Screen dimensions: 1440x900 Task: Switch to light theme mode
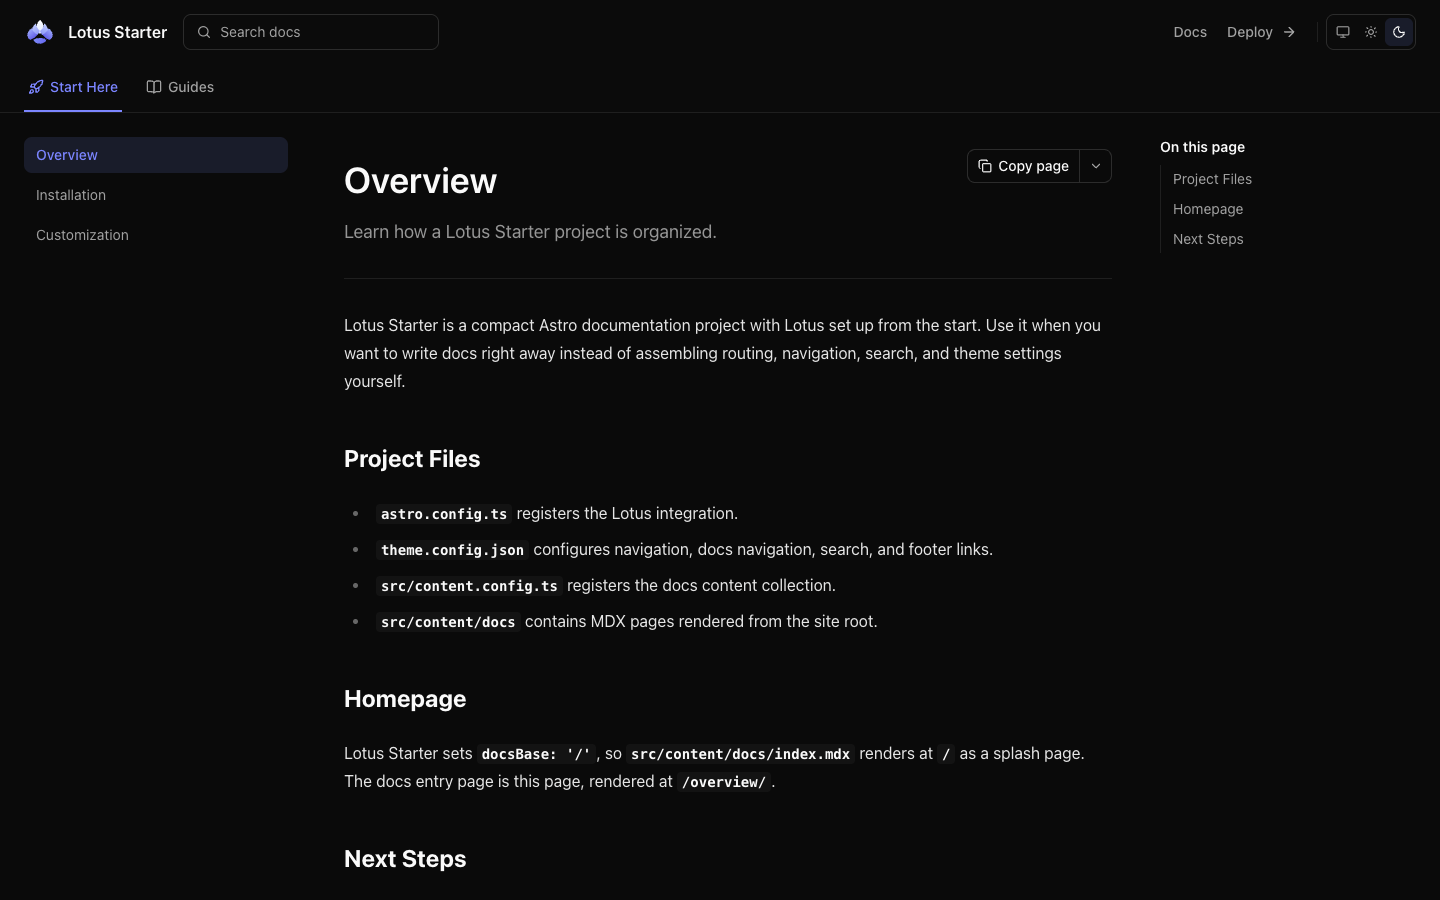point(1371,32)
